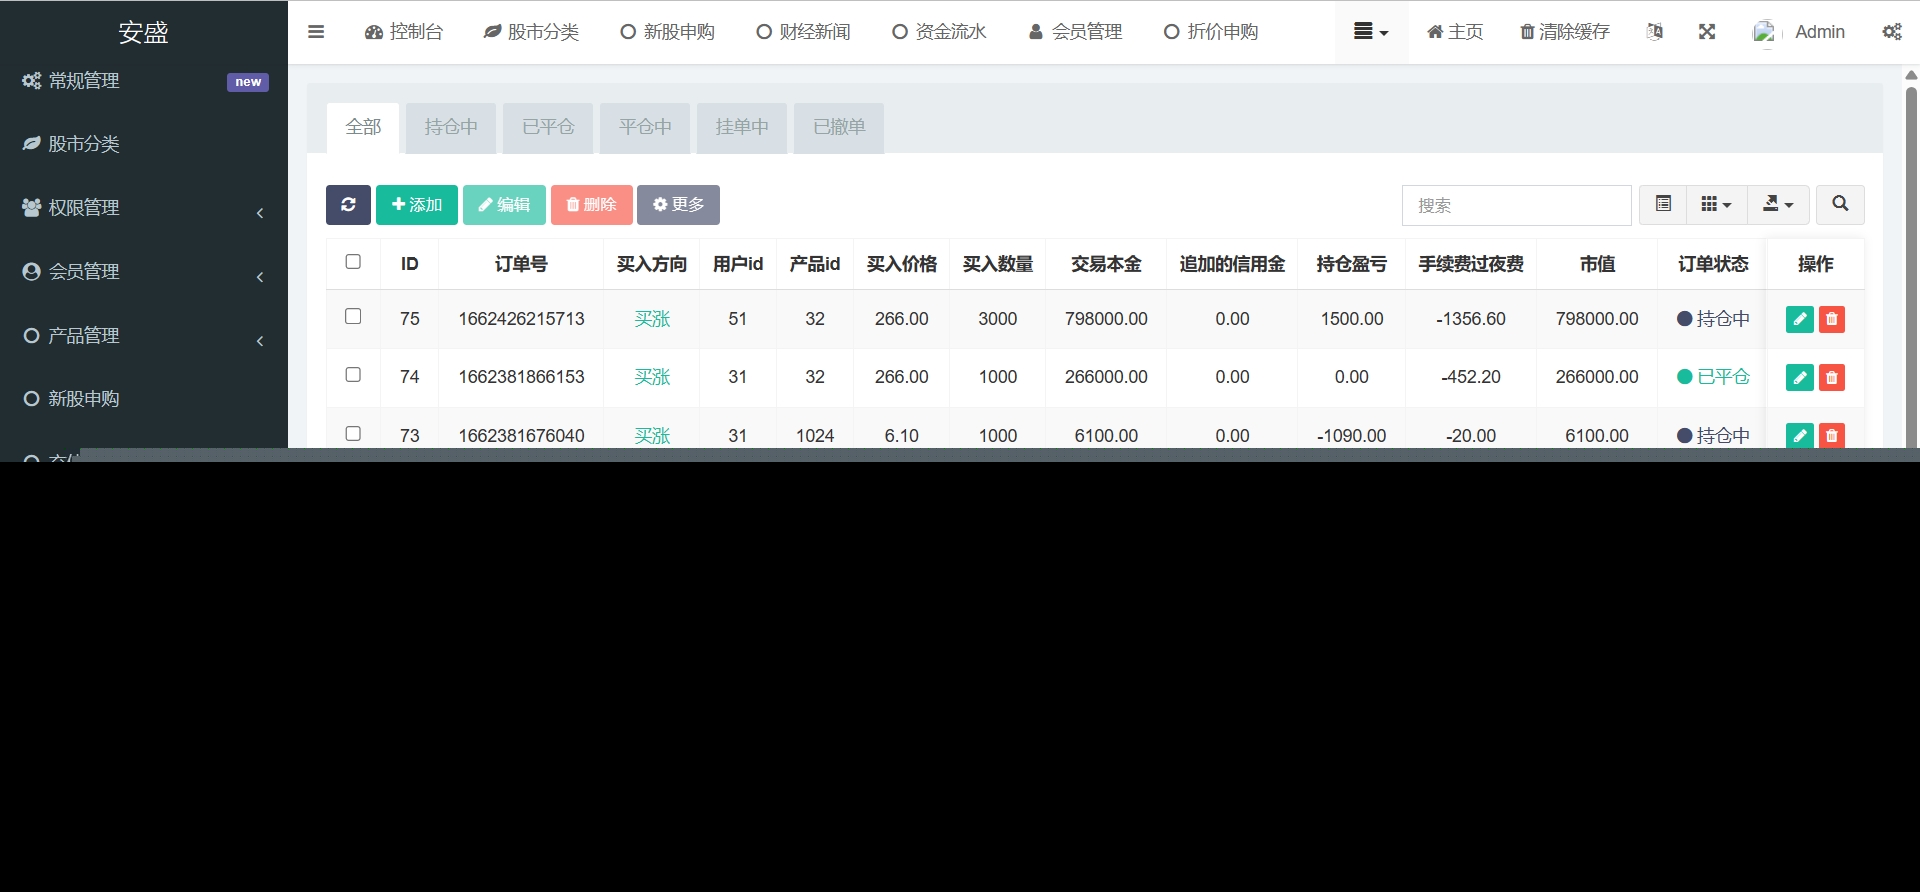
Task: Switch to the 挂单中 tab
Action: click(742, 127)
